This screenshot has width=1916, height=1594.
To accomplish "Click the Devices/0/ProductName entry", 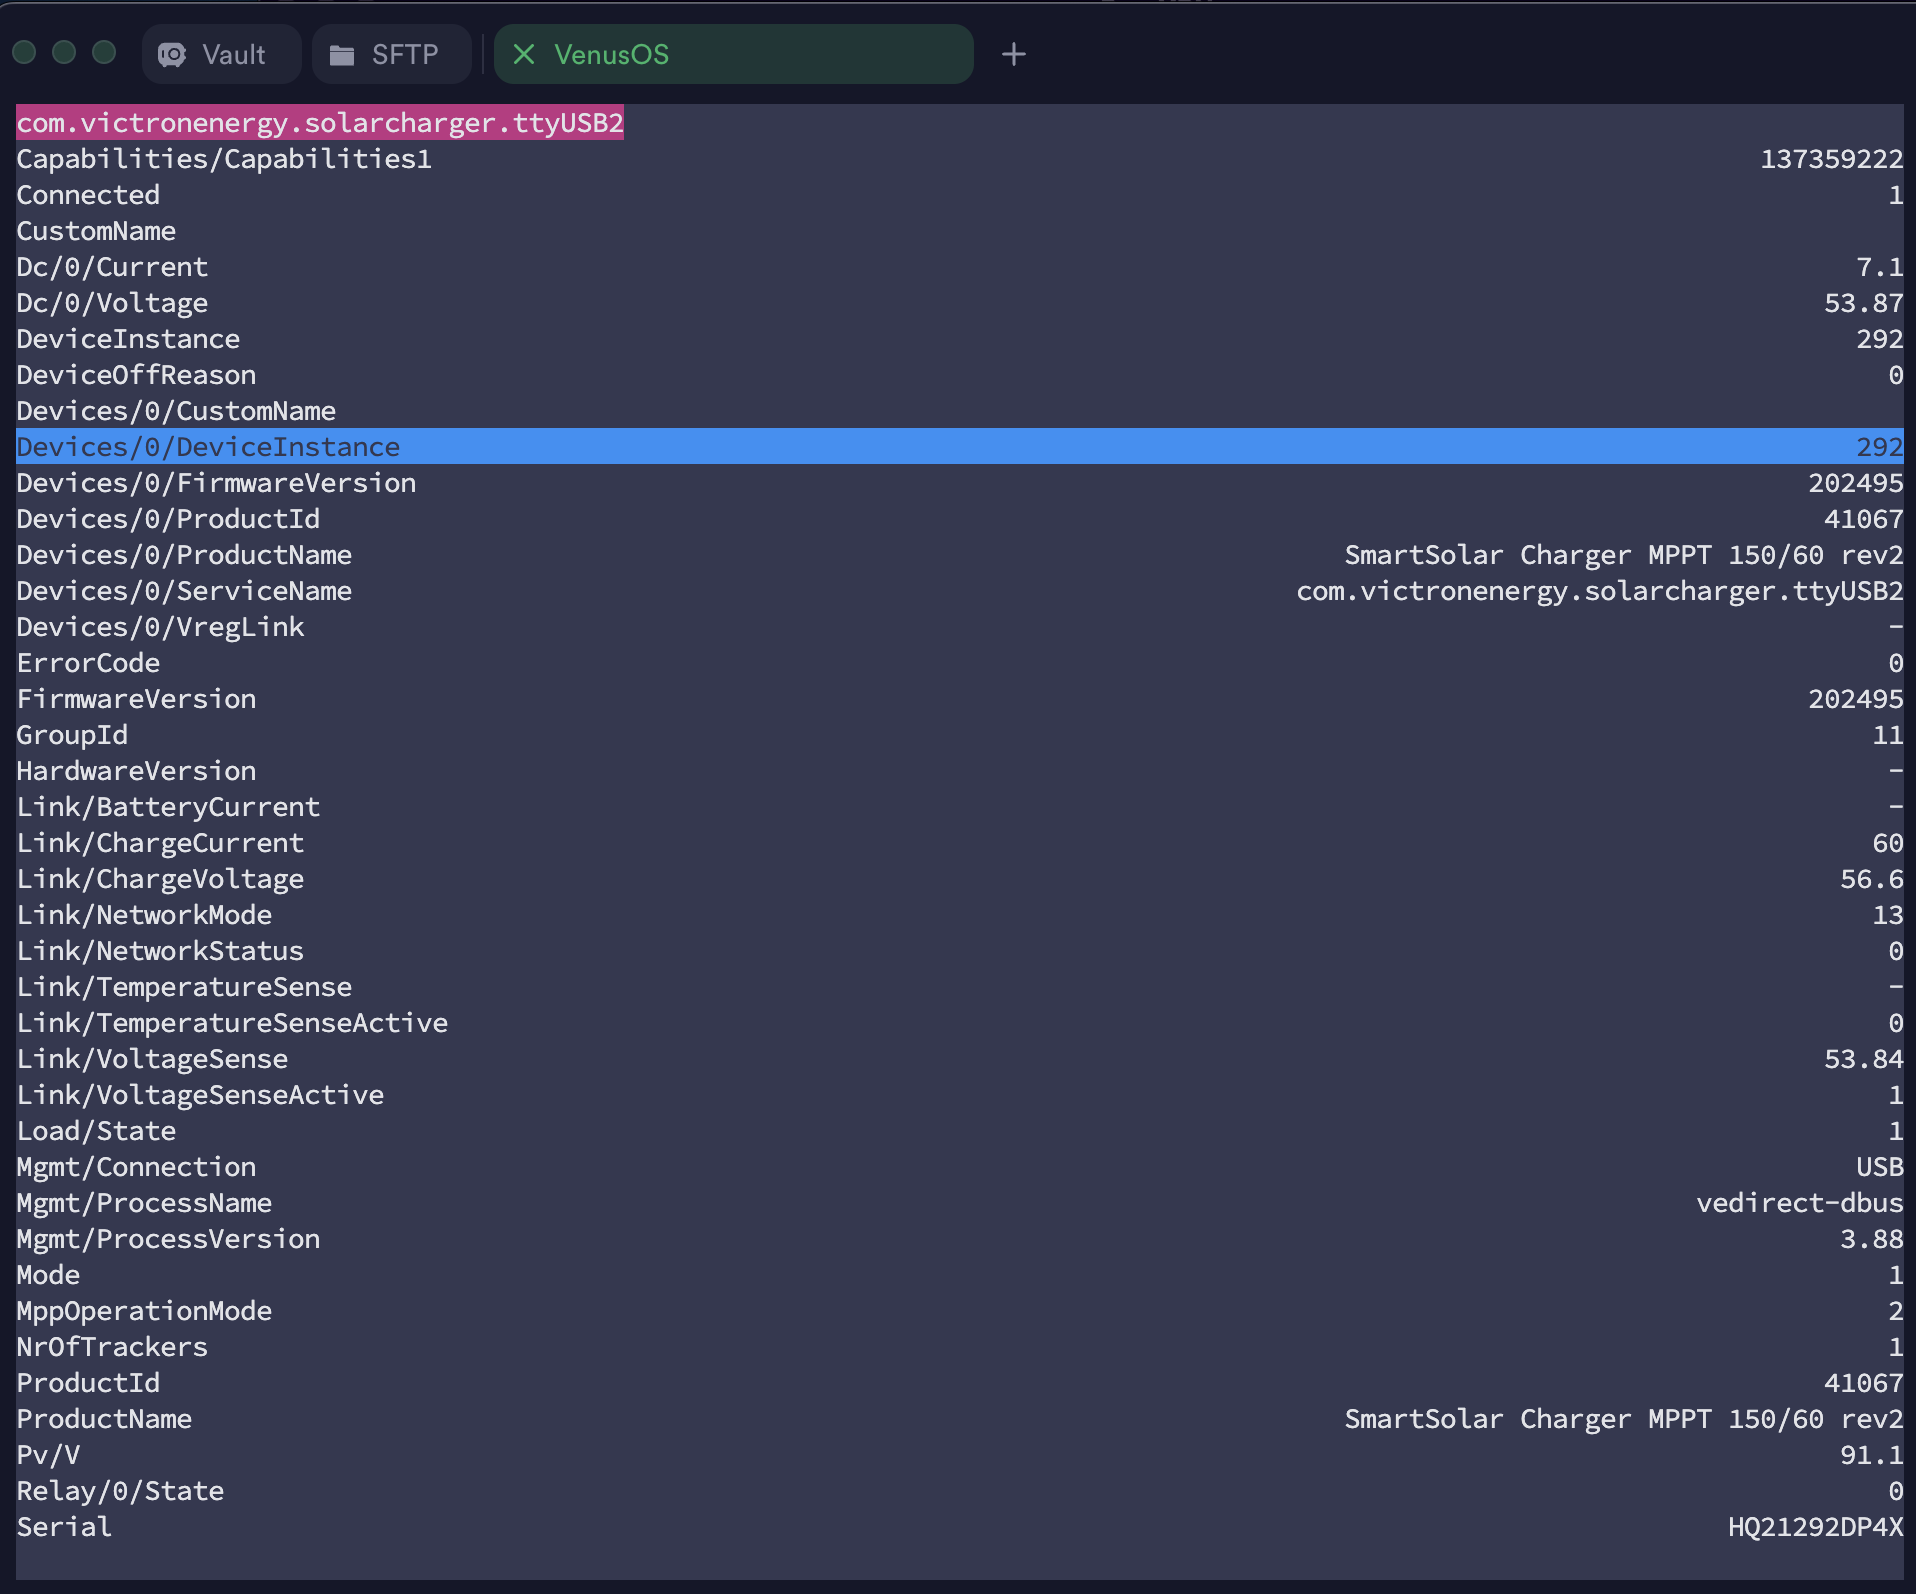I will click(x=184, y=555).
